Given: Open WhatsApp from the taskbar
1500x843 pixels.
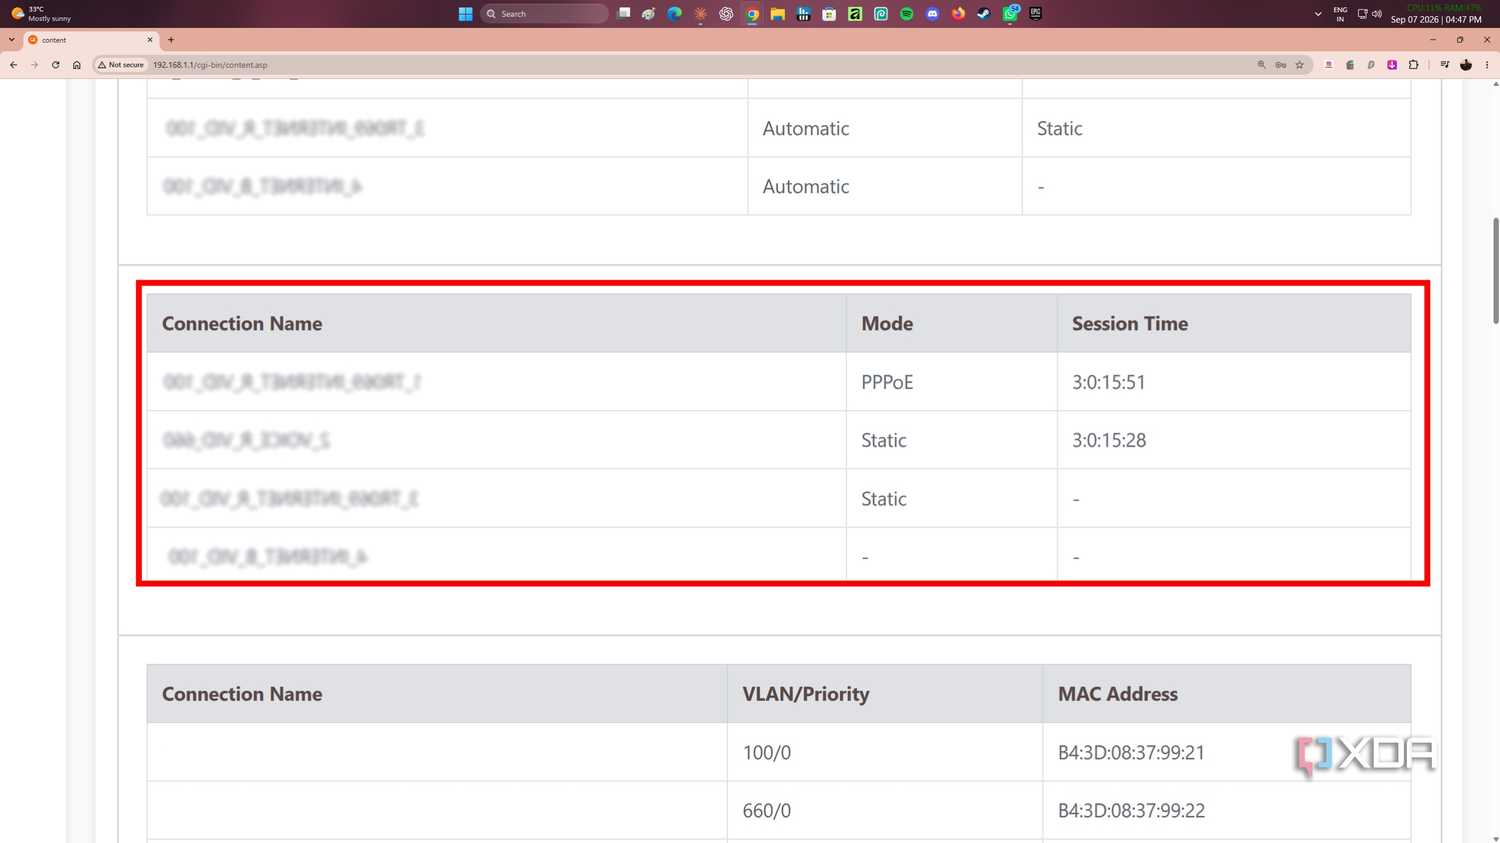Looking at the screenshot, I should (1010, 14).
